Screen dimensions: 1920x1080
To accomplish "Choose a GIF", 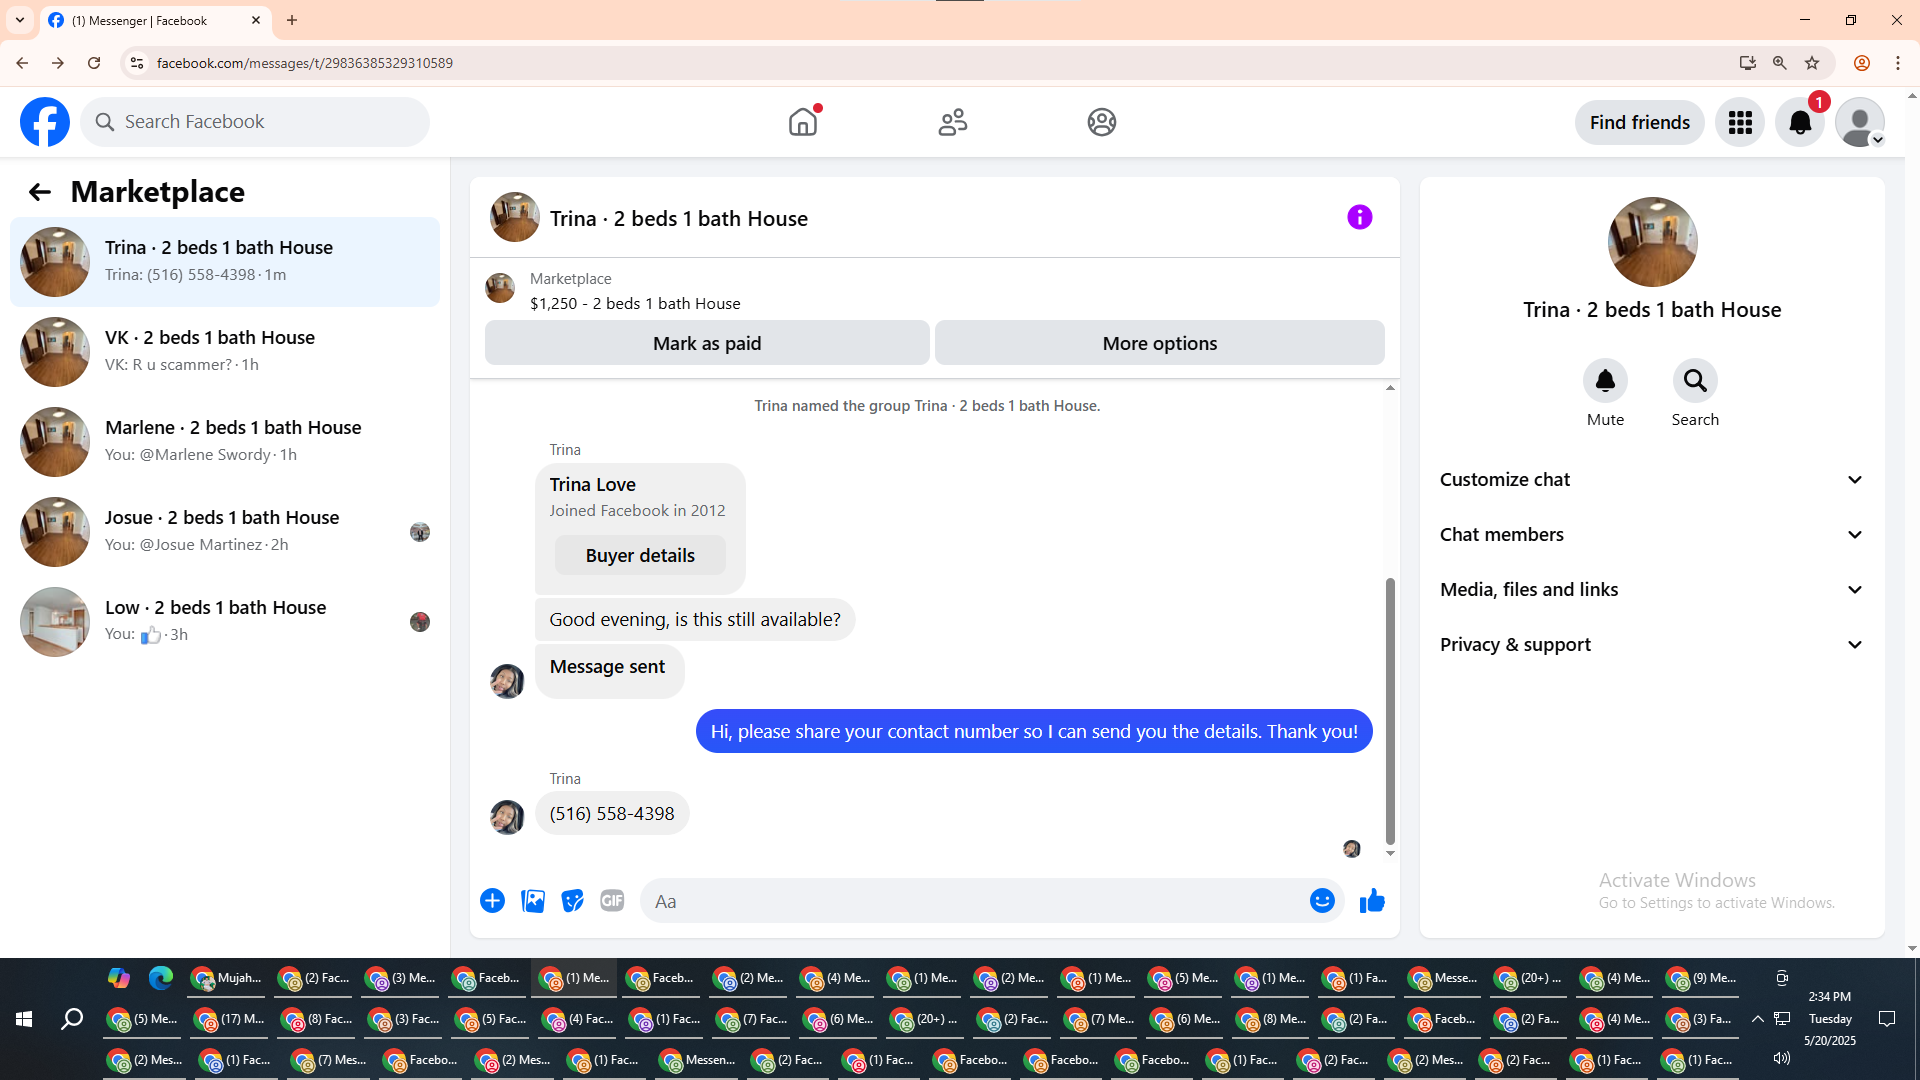I will 612,901.
